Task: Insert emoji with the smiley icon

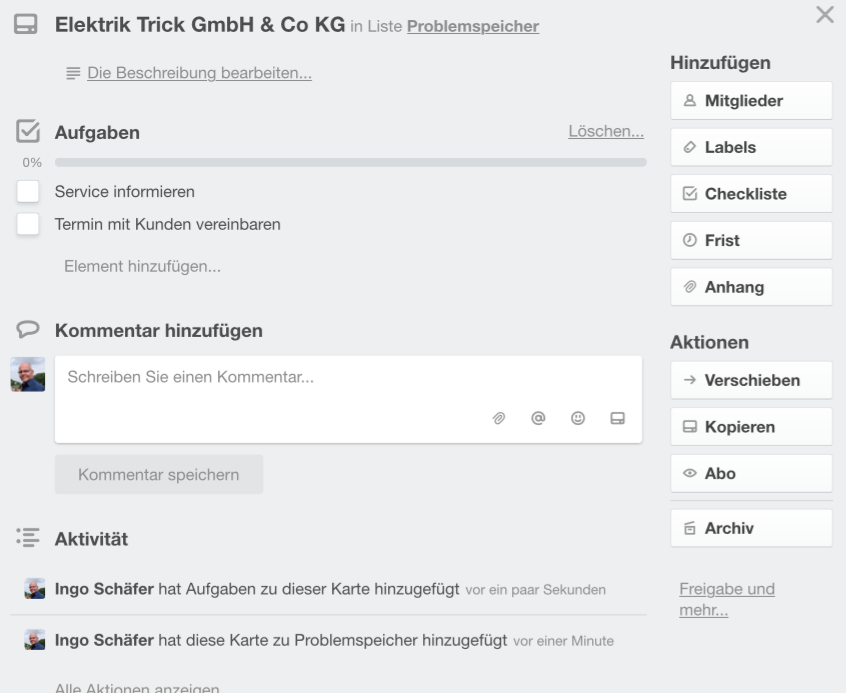Action: [x=578, y=418]
